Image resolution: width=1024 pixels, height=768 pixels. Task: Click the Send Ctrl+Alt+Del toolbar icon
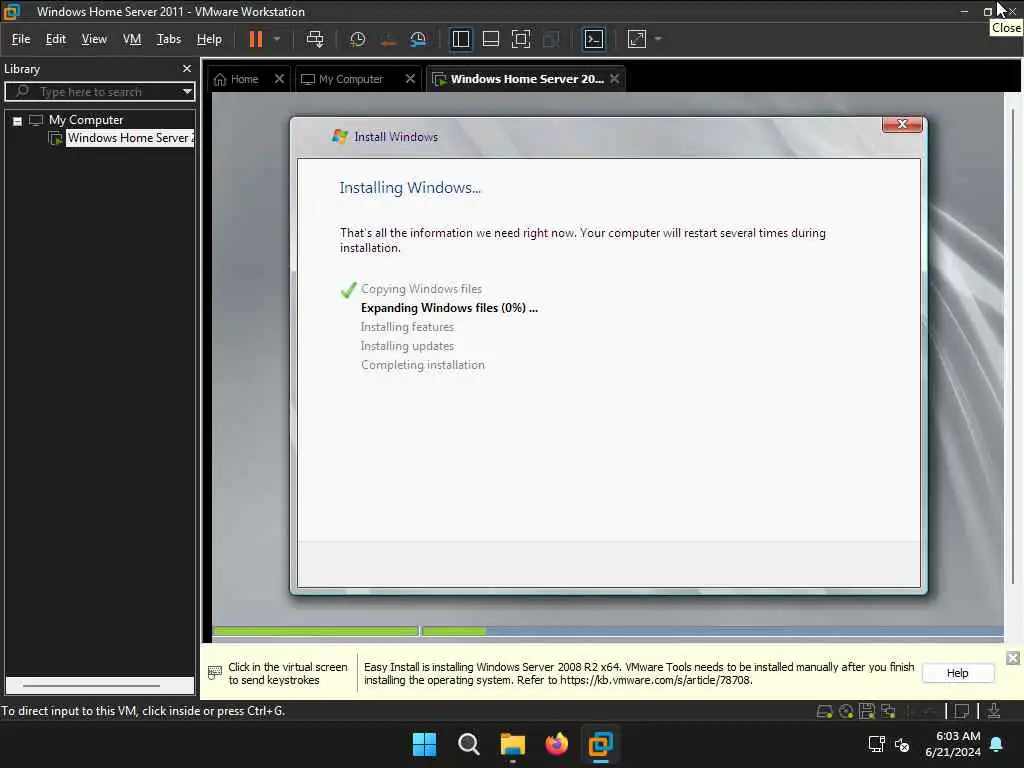pyautogui.click(x=315, y=39)
